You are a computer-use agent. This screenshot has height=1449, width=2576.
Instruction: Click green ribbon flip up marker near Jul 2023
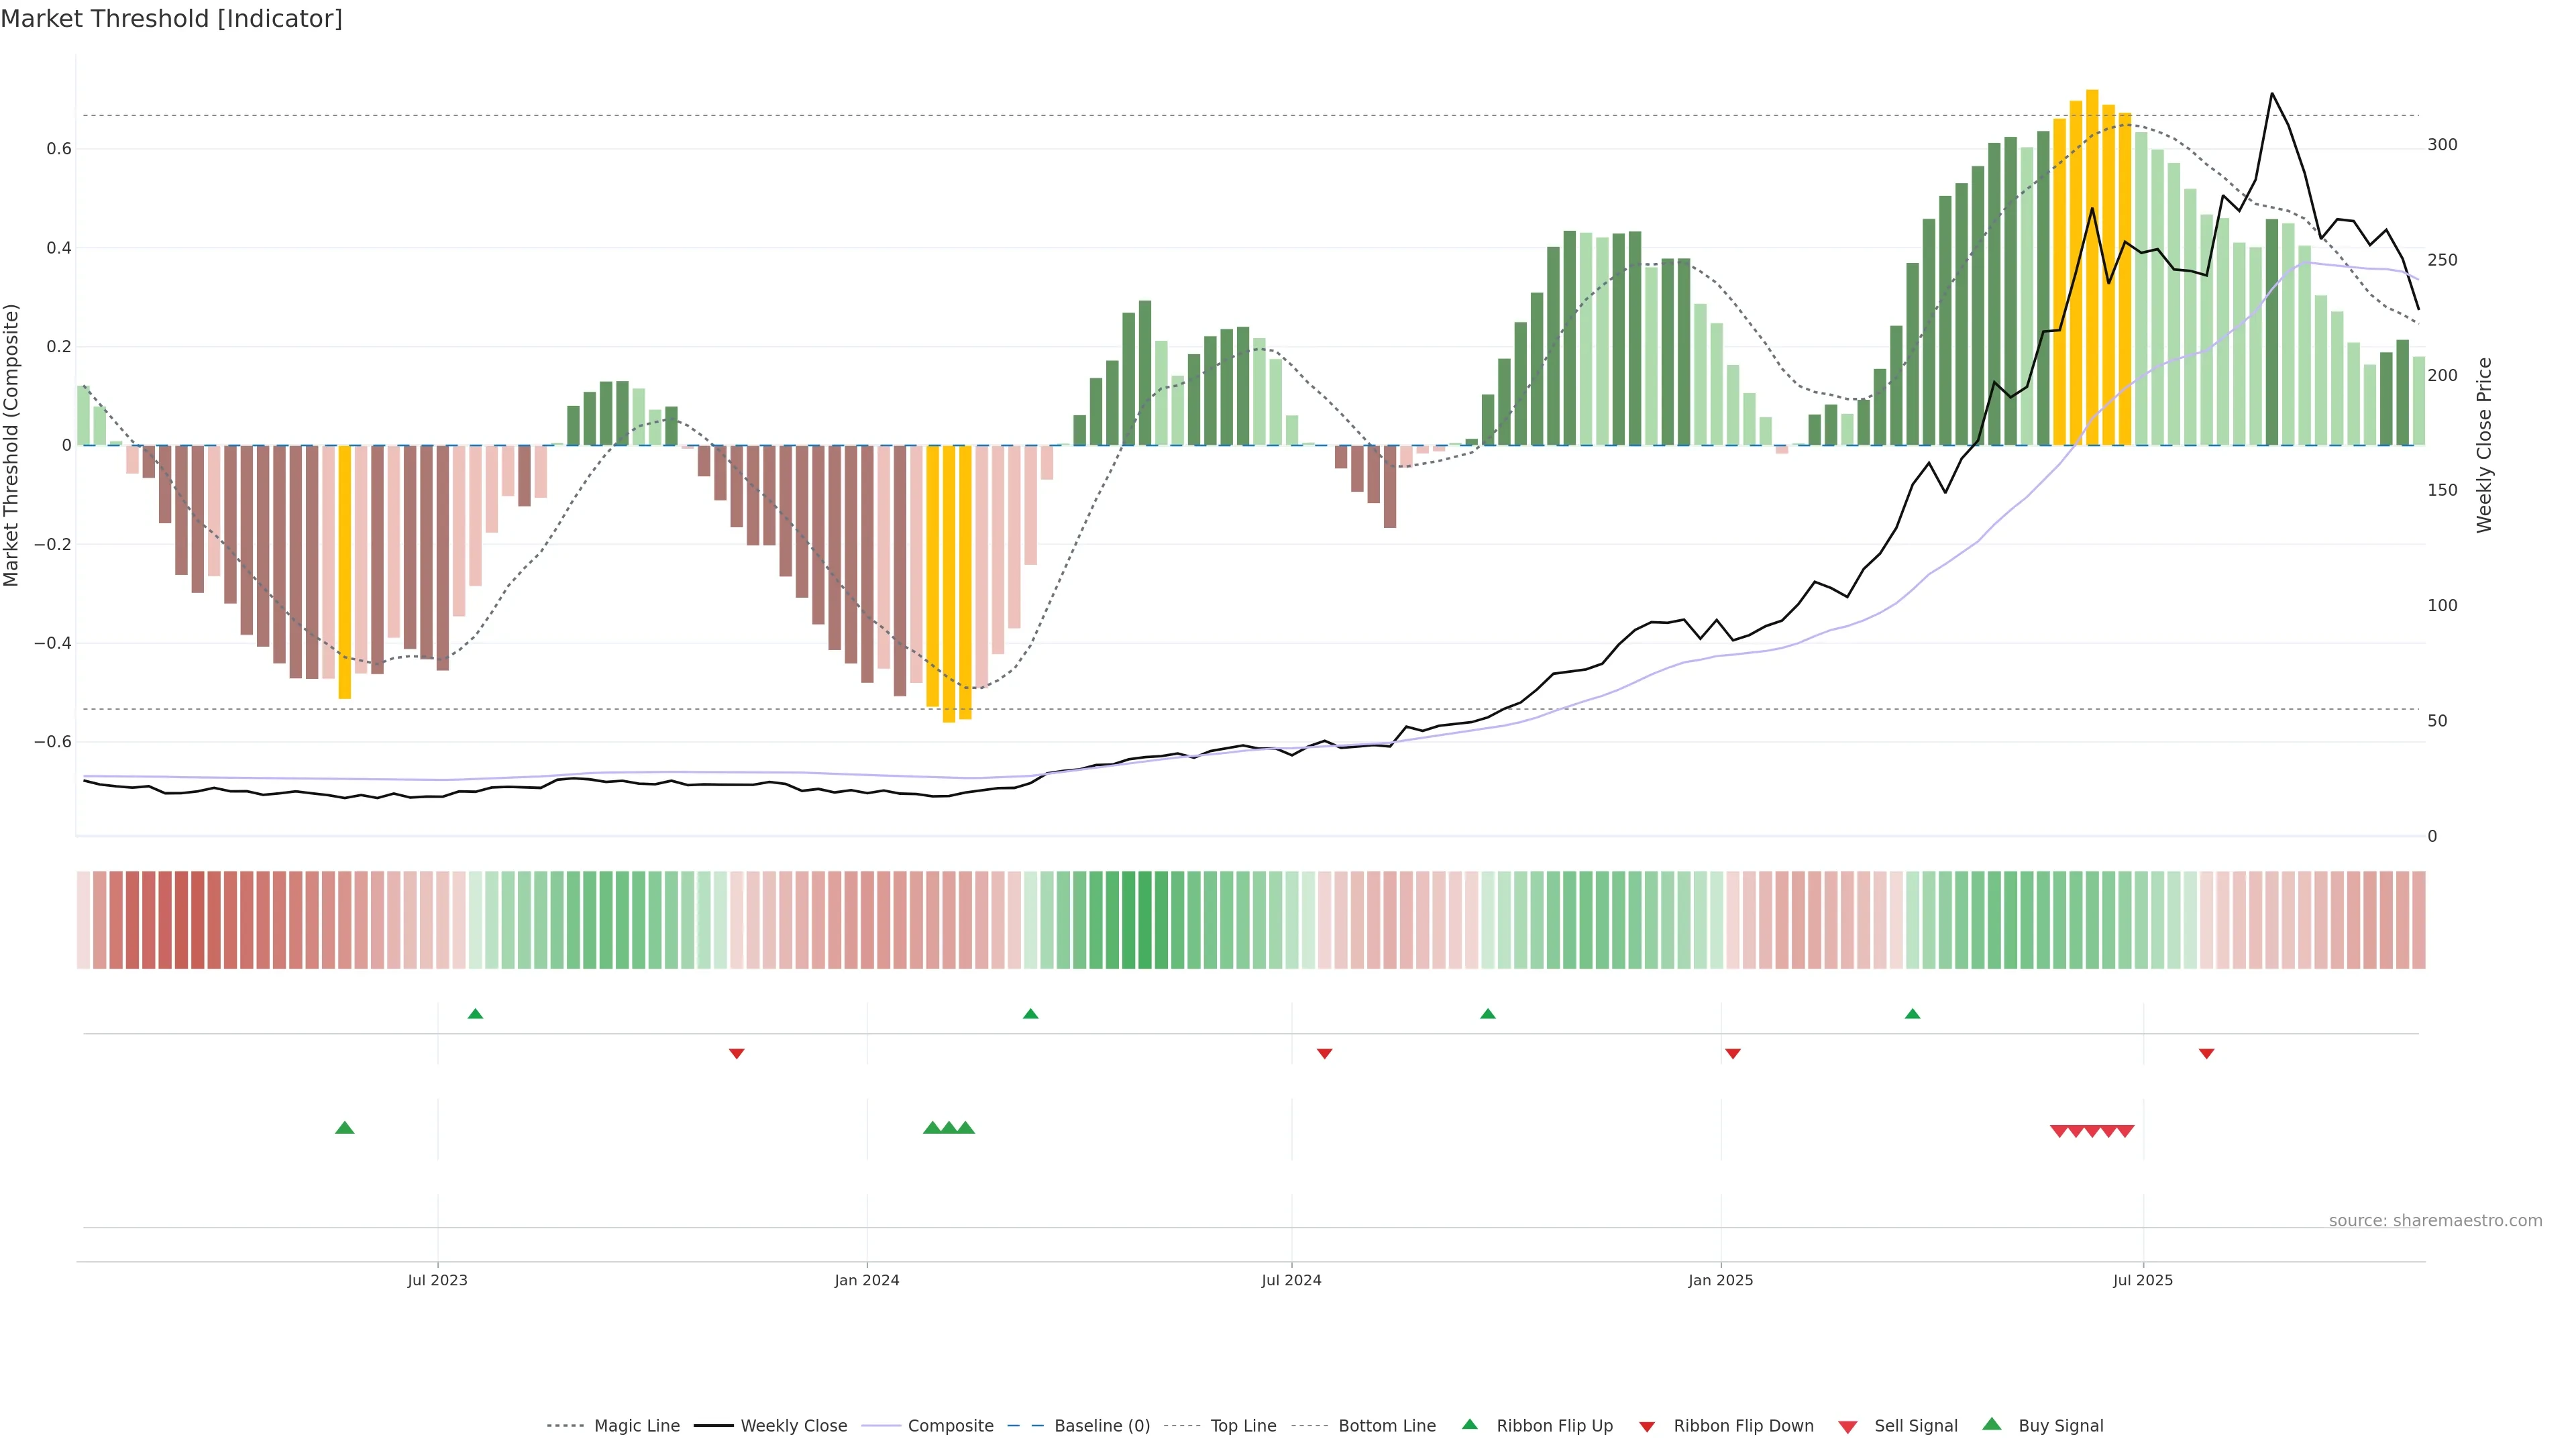(x=476, y=1014)
